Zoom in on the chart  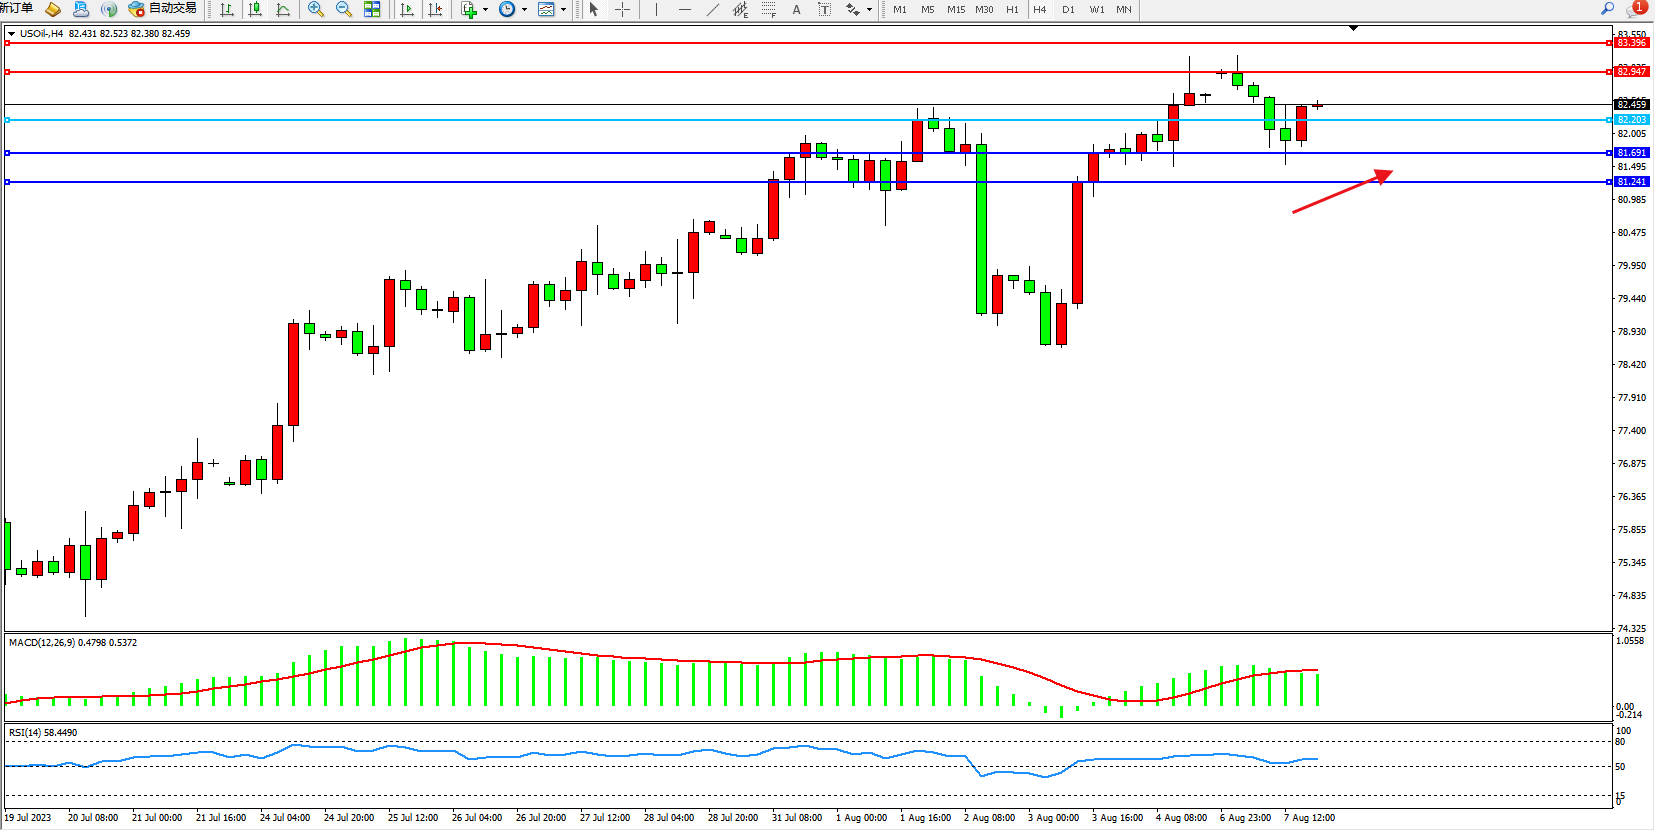click(316, 9)
